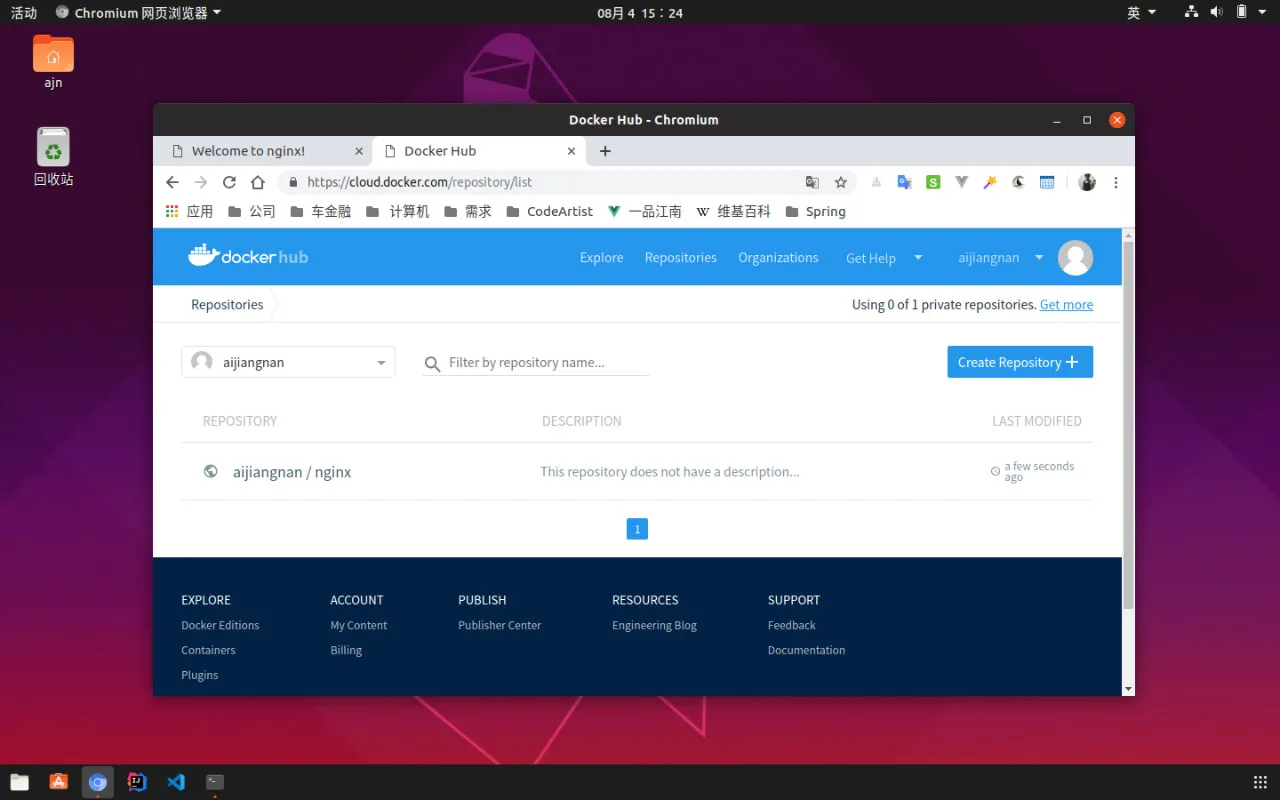Launch Files from the taskbar
This screenshot has height=800, width=1280.
19,782
